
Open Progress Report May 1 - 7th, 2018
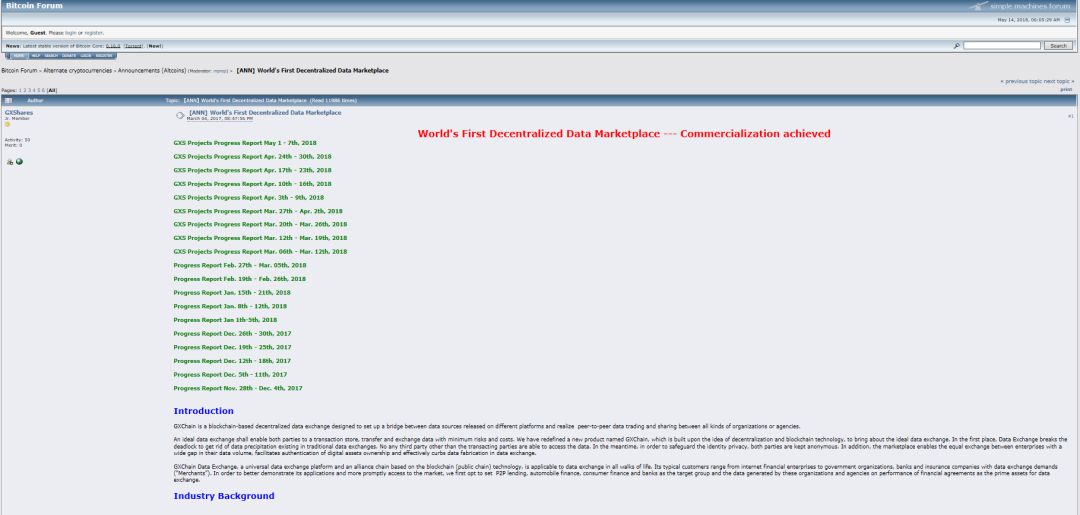tap(245, 143)
